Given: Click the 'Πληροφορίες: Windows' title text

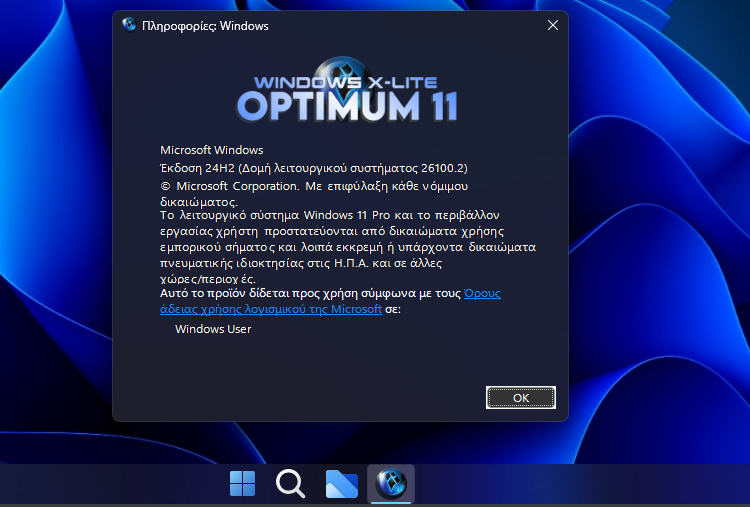Looking at the screenshot, I should 205,26.
